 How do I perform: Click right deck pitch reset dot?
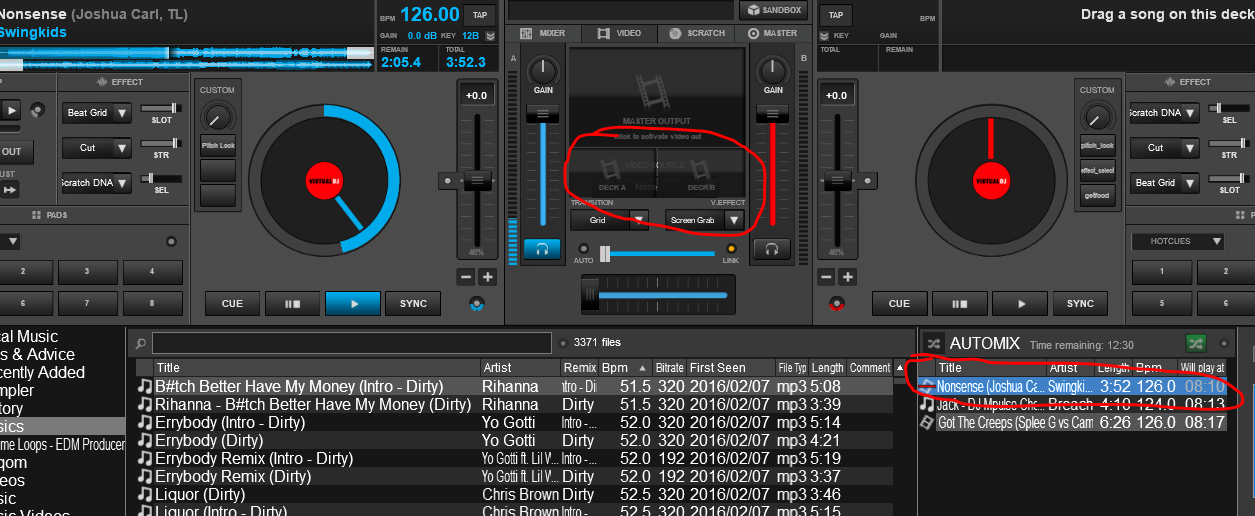pos(866,181)
